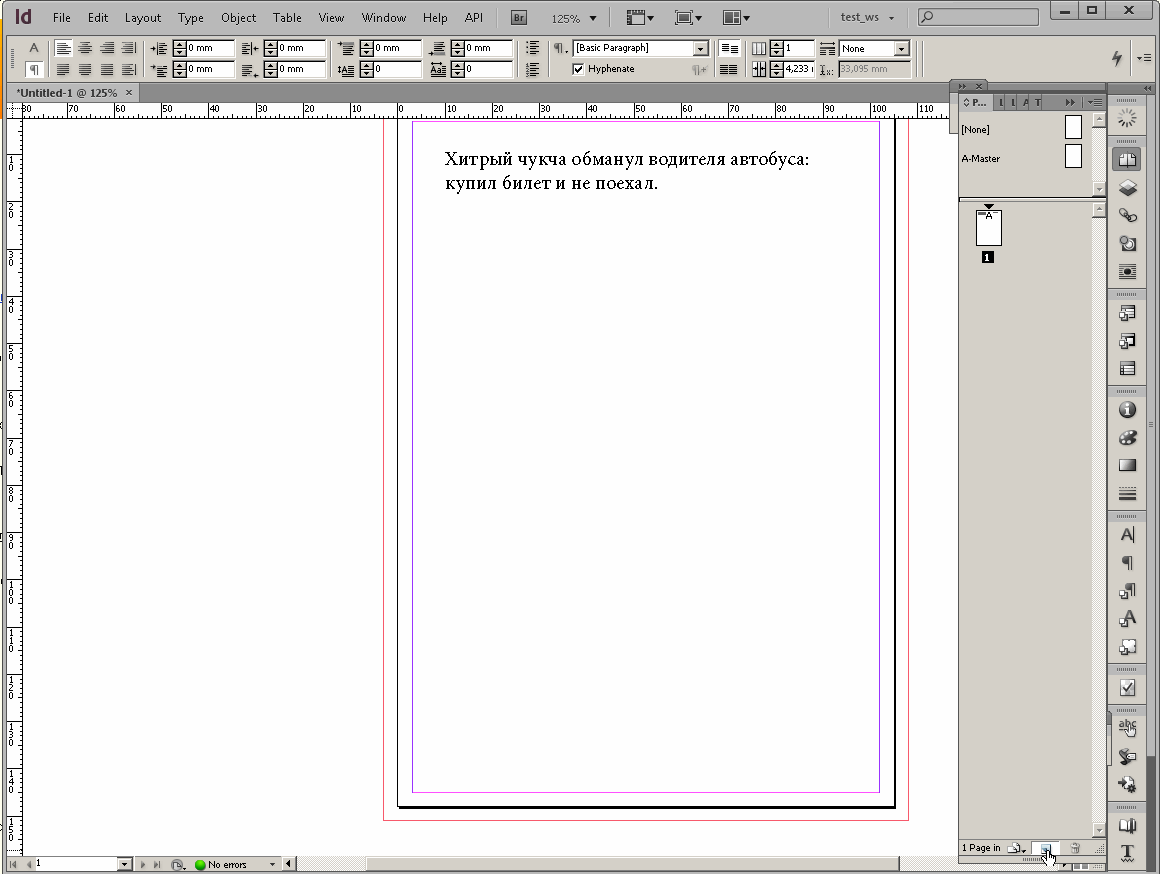
Task: Open the Tool Hints hand icon
Action: pyautogui.click(x=1127, y=728)
